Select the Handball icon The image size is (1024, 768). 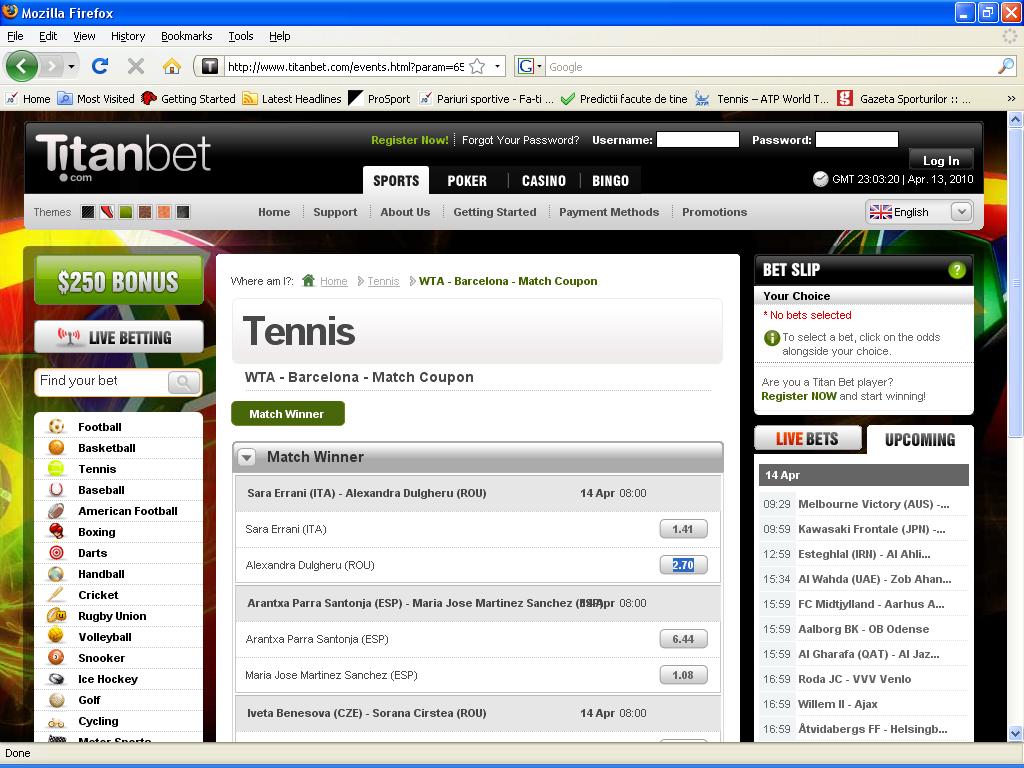57,573
